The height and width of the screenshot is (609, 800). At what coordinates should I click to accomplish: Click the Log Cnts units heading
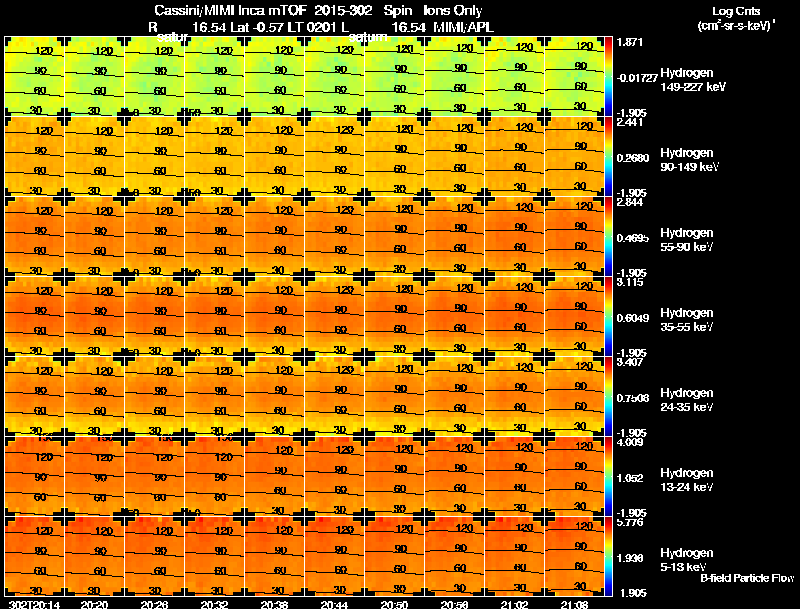[x=736, y=11]
